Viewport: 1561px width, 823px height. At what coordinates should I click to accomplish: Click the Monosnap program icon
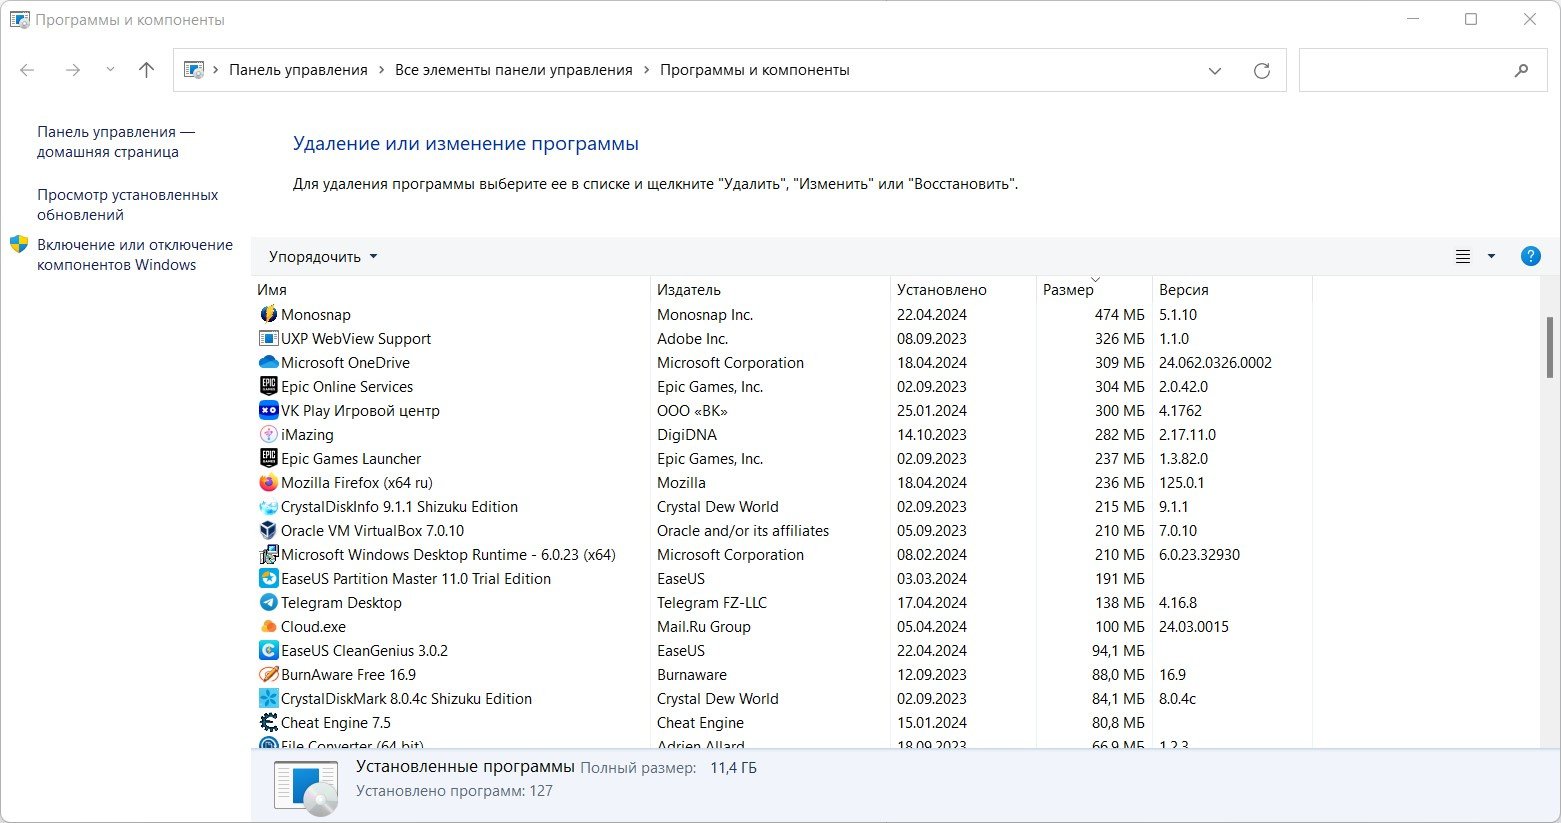click(x=268, y=314)
